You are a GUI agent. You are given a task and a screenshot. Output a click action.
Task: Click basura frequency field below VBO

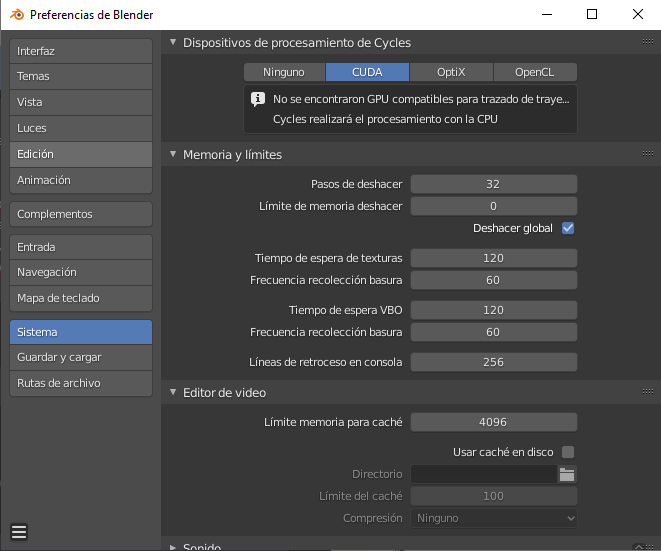pyautogui.click(x=494, y=332)
